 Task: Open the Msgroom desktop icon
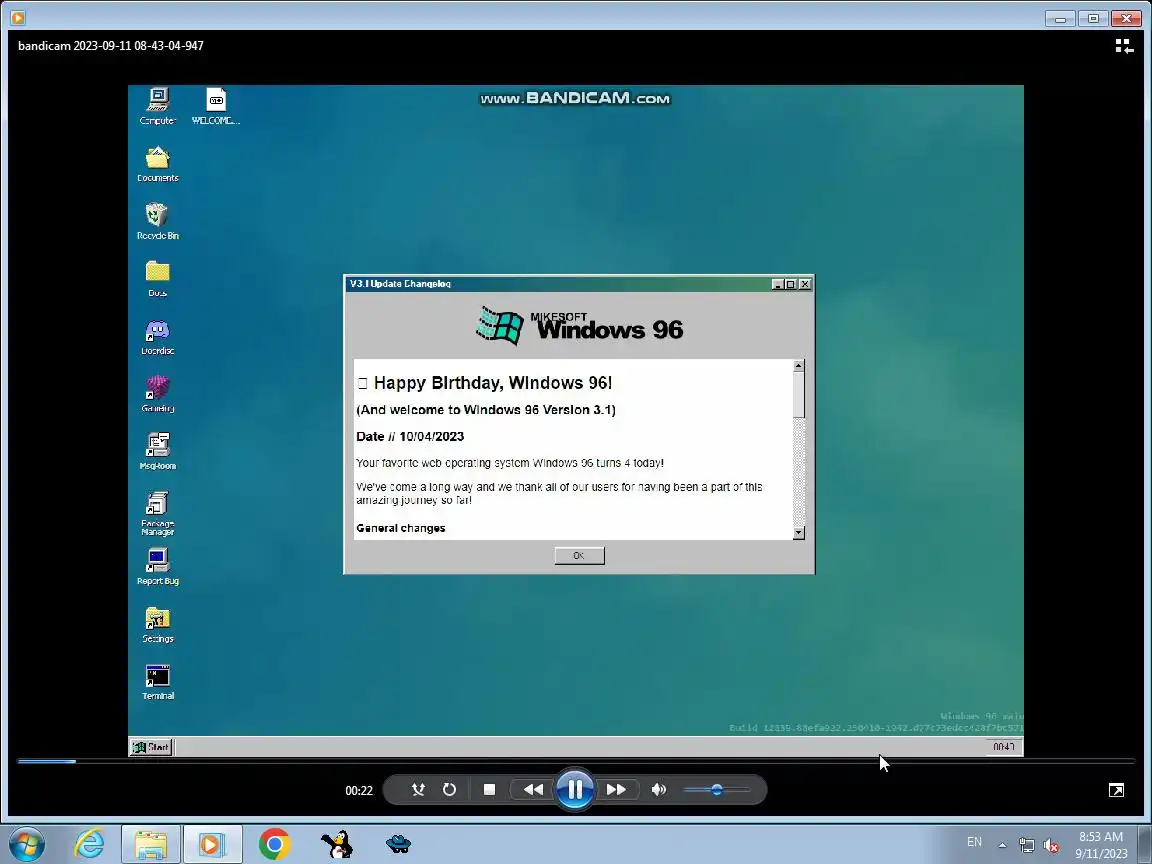click(158, 451)
